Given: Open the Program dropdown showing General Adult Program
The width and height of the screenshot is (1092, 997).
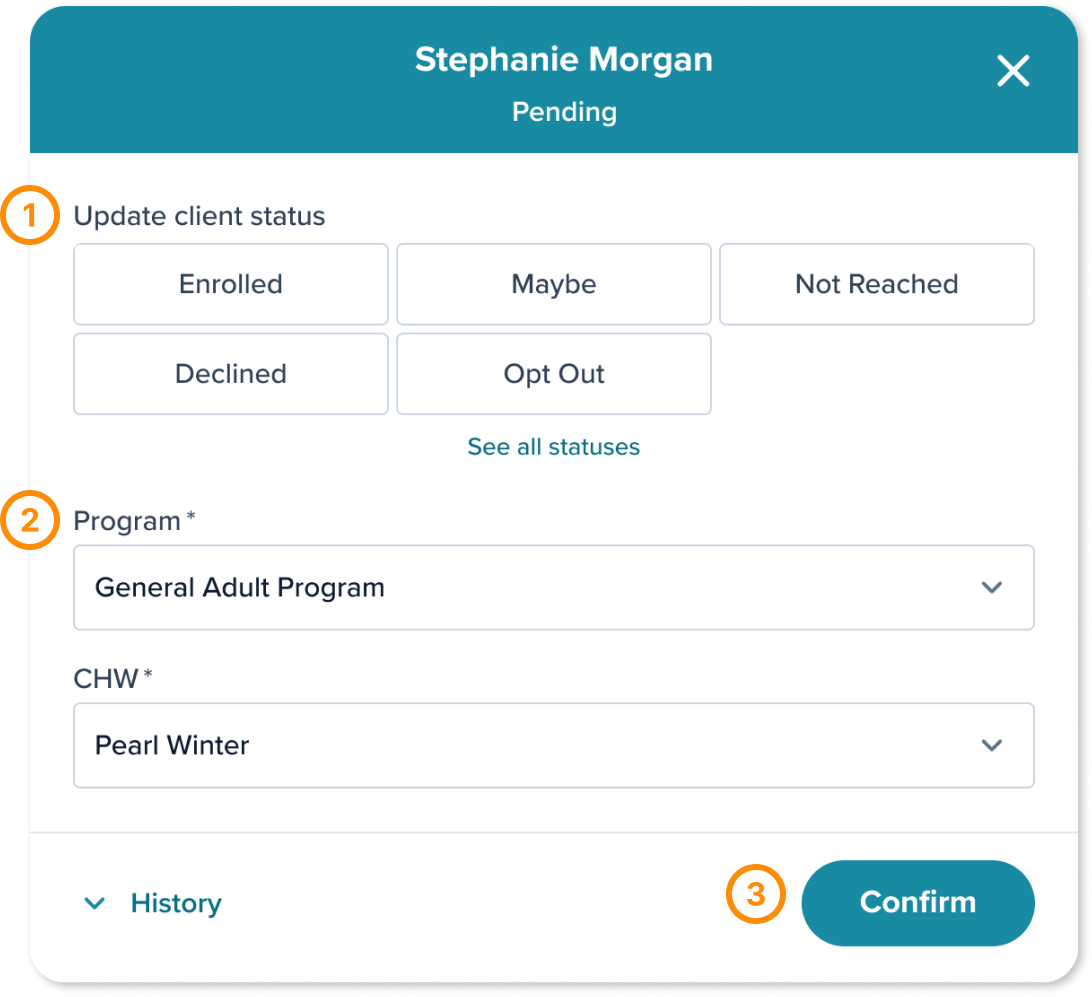Looking at the screenshot, I should (x=553, y=588).
